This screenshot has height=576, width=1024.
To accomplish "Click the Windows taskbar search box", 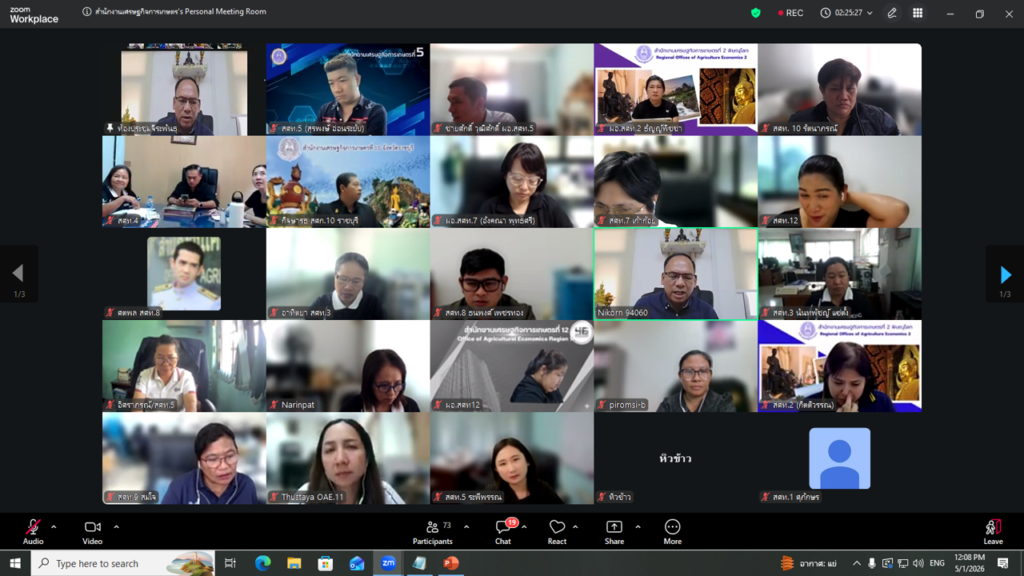I will point(123,563).
